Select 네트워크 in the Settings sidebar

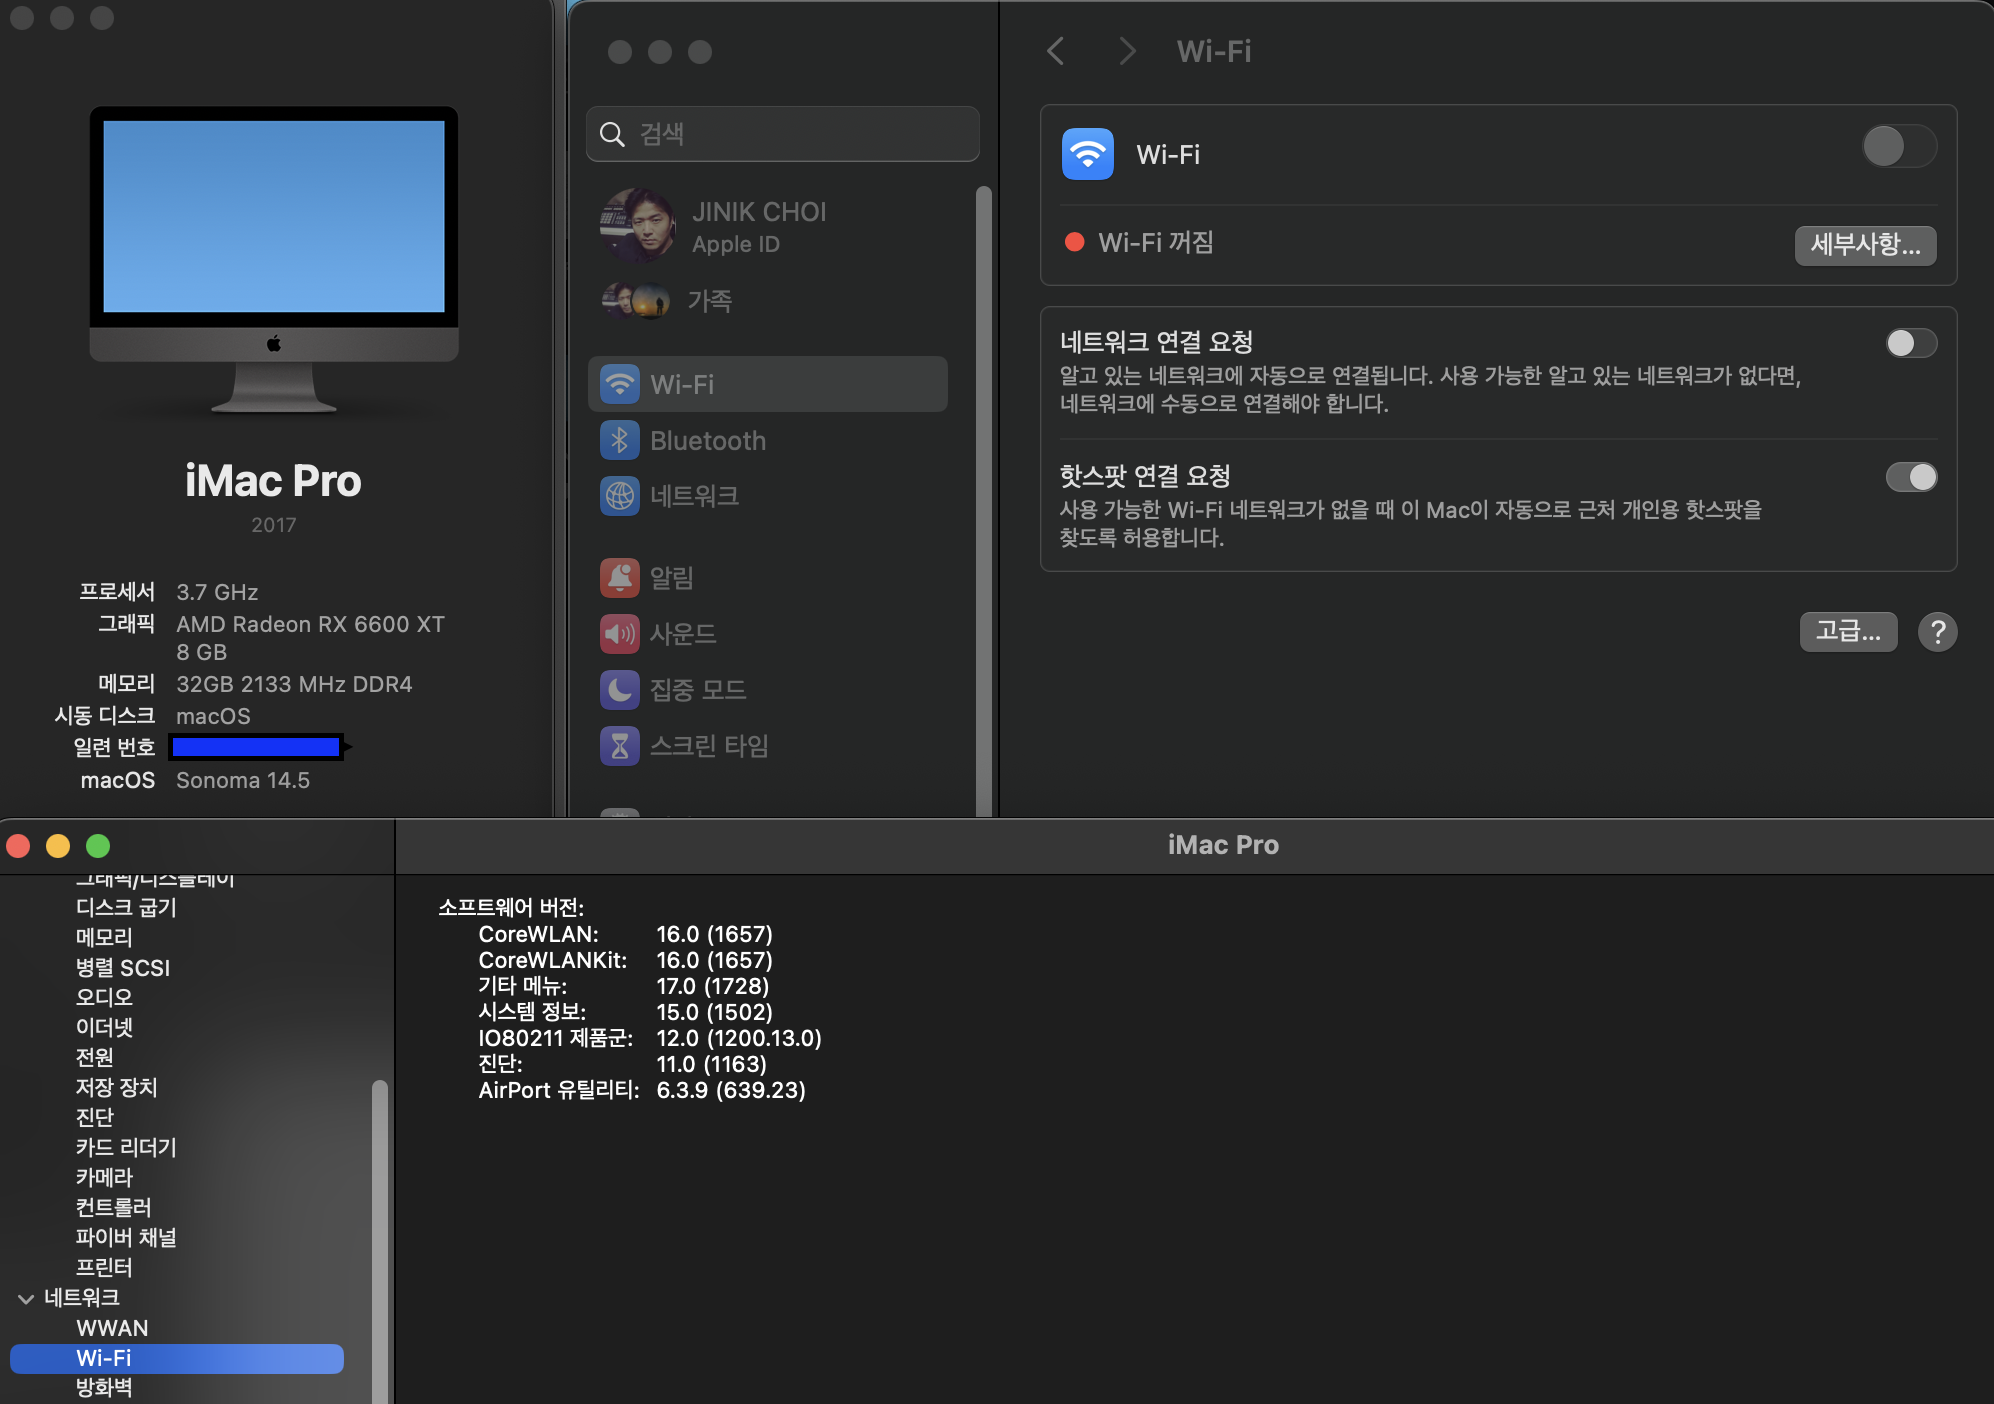pos(767,496)
